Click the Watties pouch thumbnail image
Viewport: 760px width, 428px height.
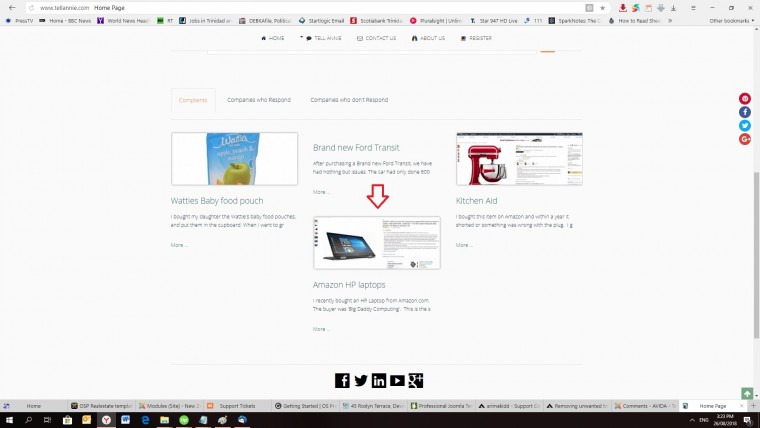tap(235, 159)
